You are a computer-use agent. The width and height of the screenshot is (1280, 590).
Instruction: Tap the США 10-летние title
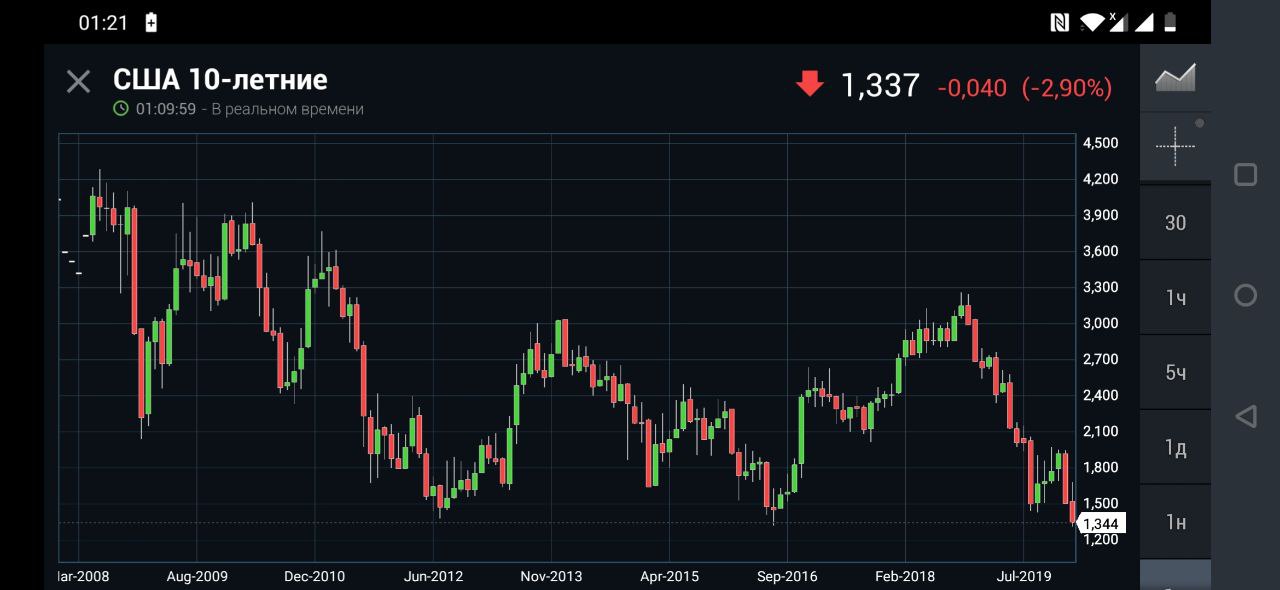click(220, 79)
